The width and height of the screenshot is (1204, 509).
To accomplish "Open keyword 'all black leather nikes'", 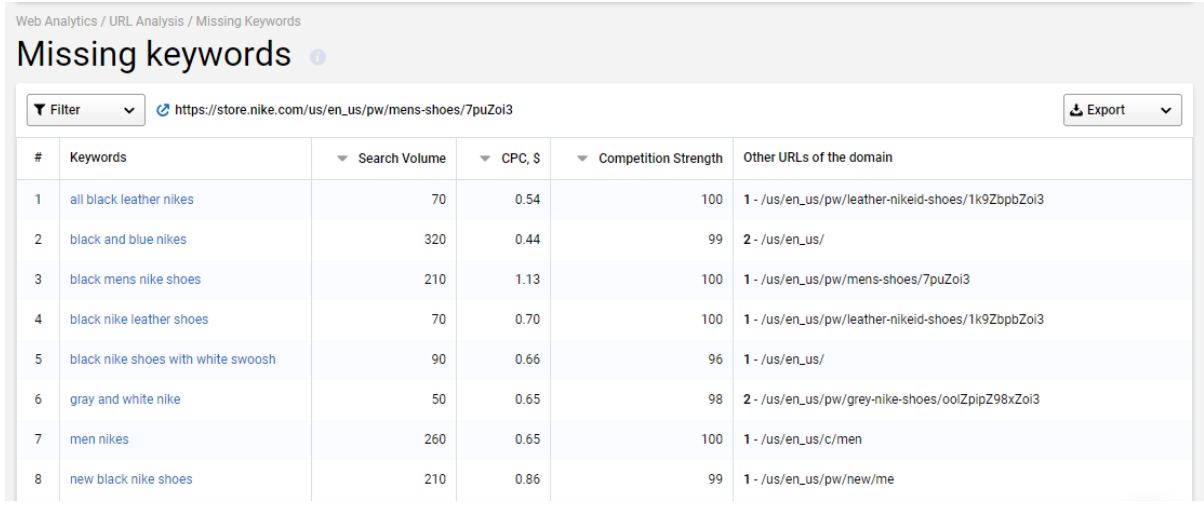I will point(132,199).
